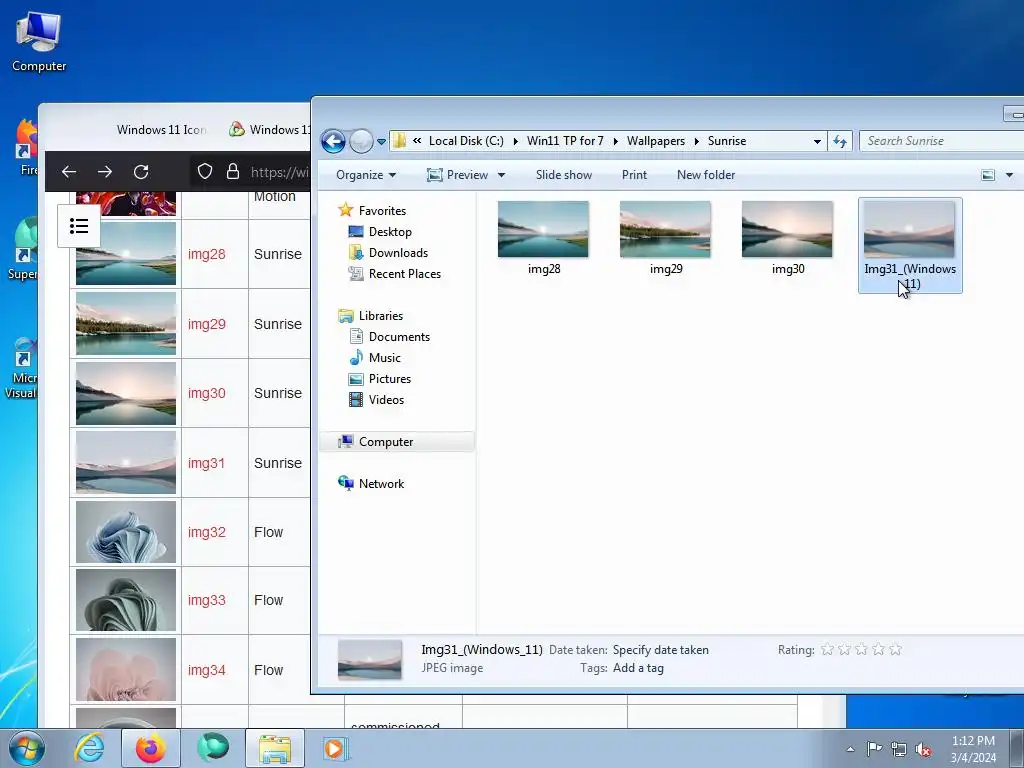Open the img29 link on webpage

(207, 324)
